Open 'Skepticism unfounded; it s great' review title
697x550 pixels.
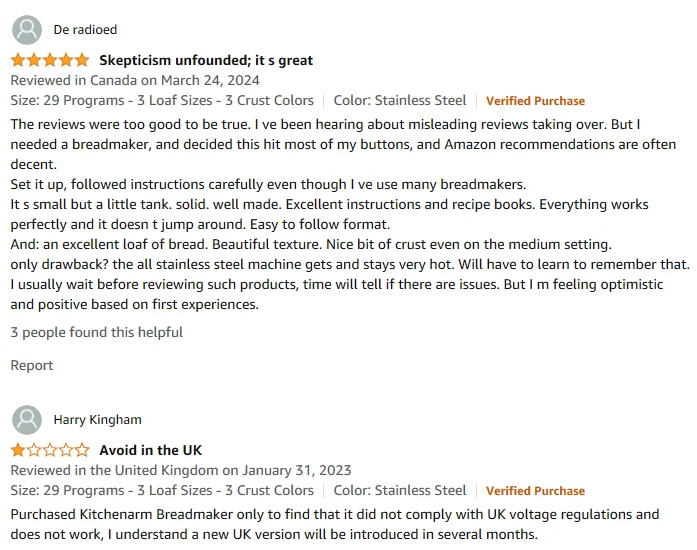pos(206,60)
